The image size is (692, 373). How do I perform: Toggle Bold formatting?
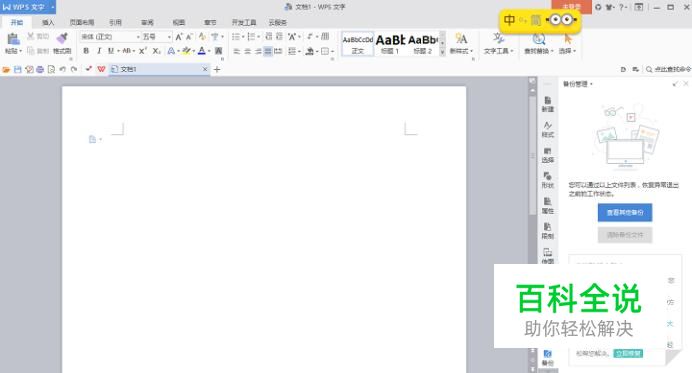[86, 51]
